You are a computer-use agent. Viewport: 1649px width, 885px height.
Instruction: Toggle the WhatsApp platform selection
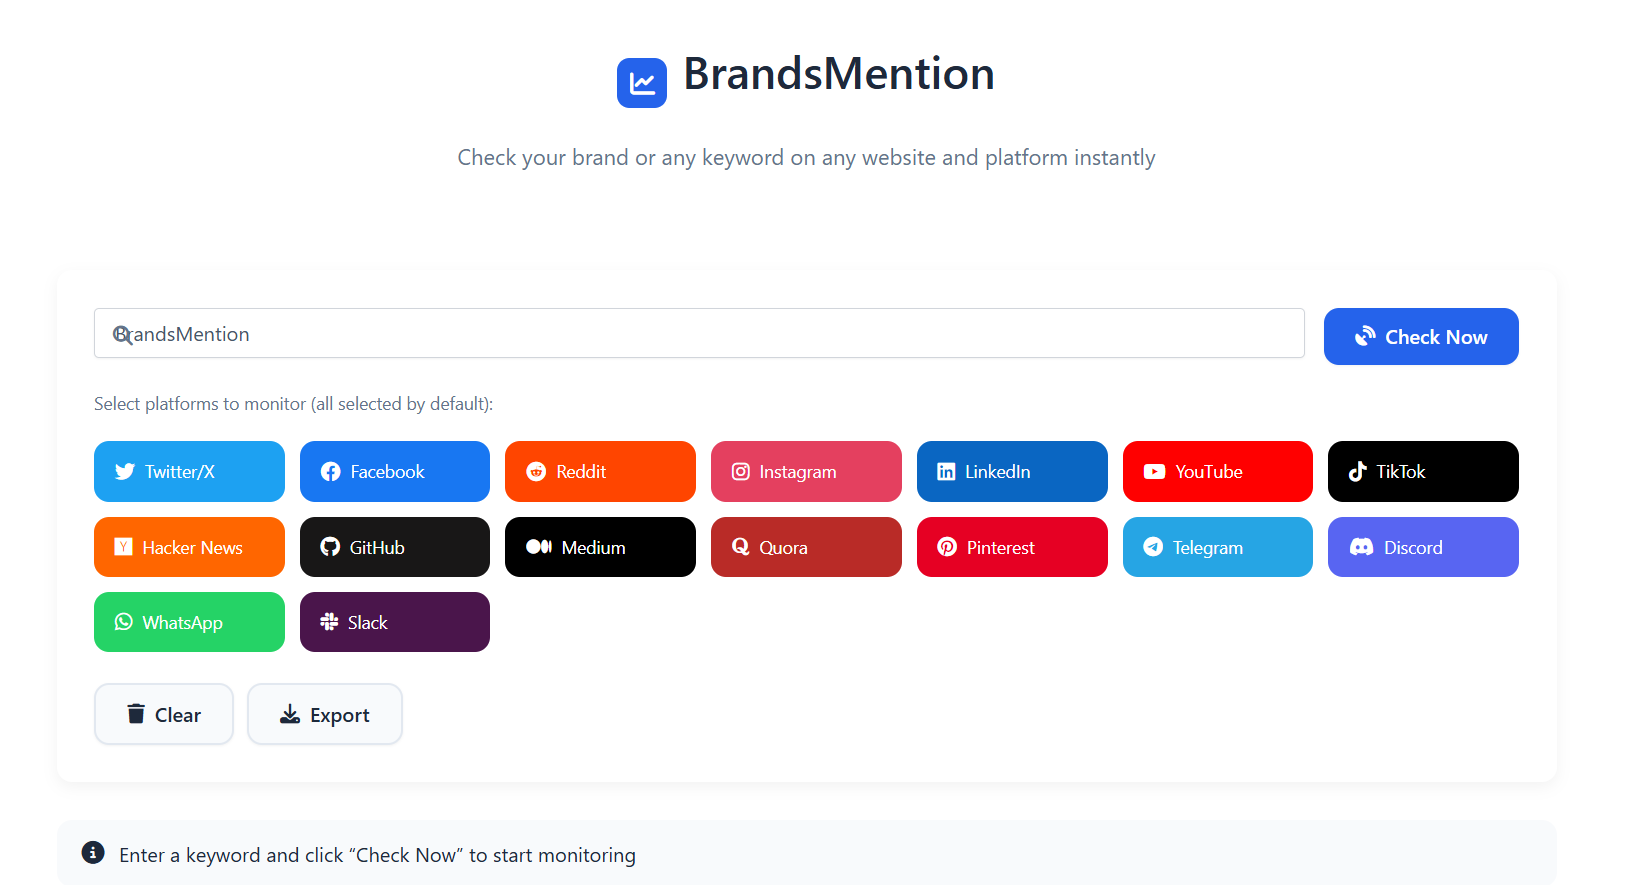[189, 622]
